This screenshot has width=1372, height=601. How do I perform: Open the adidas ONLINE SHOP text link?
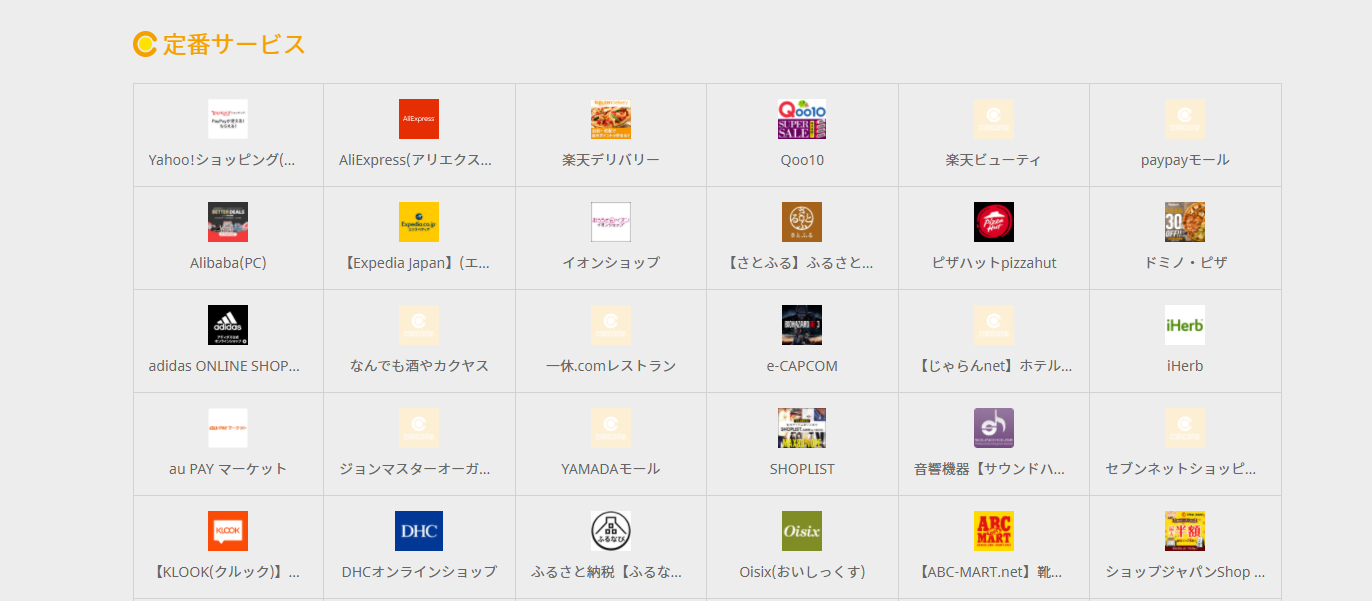[224, 366]
